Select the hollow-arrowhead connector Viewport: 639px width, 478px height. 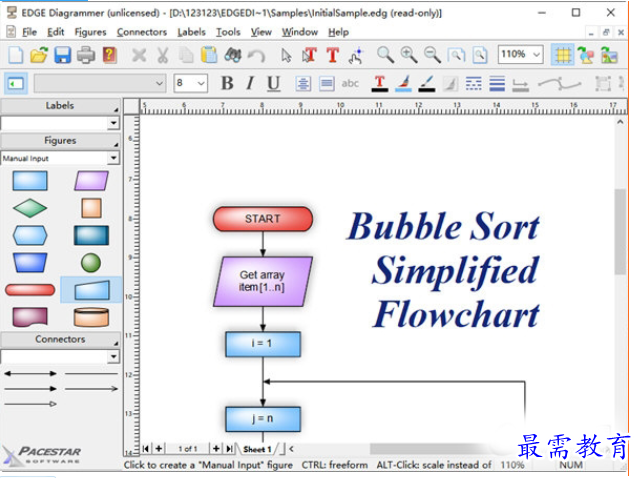(x=30, y=404)
